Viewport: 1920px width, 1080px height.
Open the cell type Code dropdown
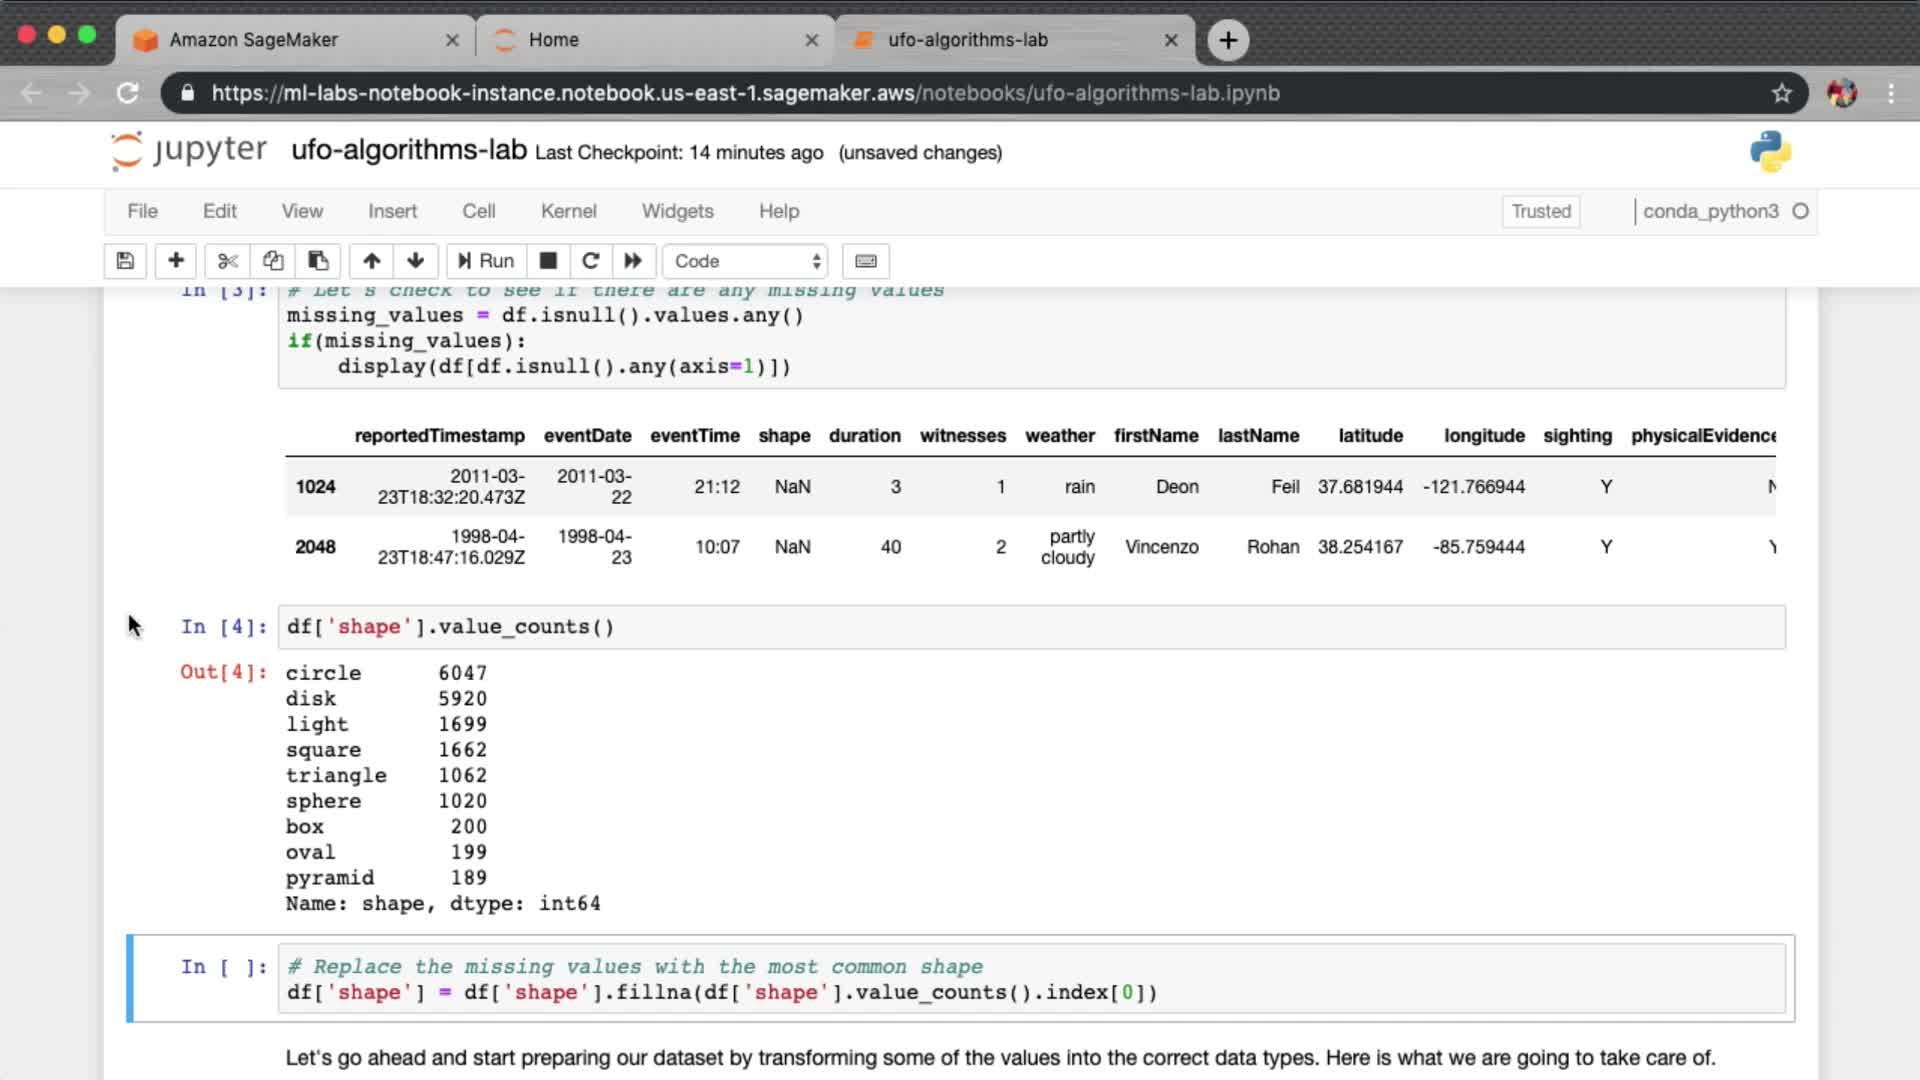(x=746, y=261)
